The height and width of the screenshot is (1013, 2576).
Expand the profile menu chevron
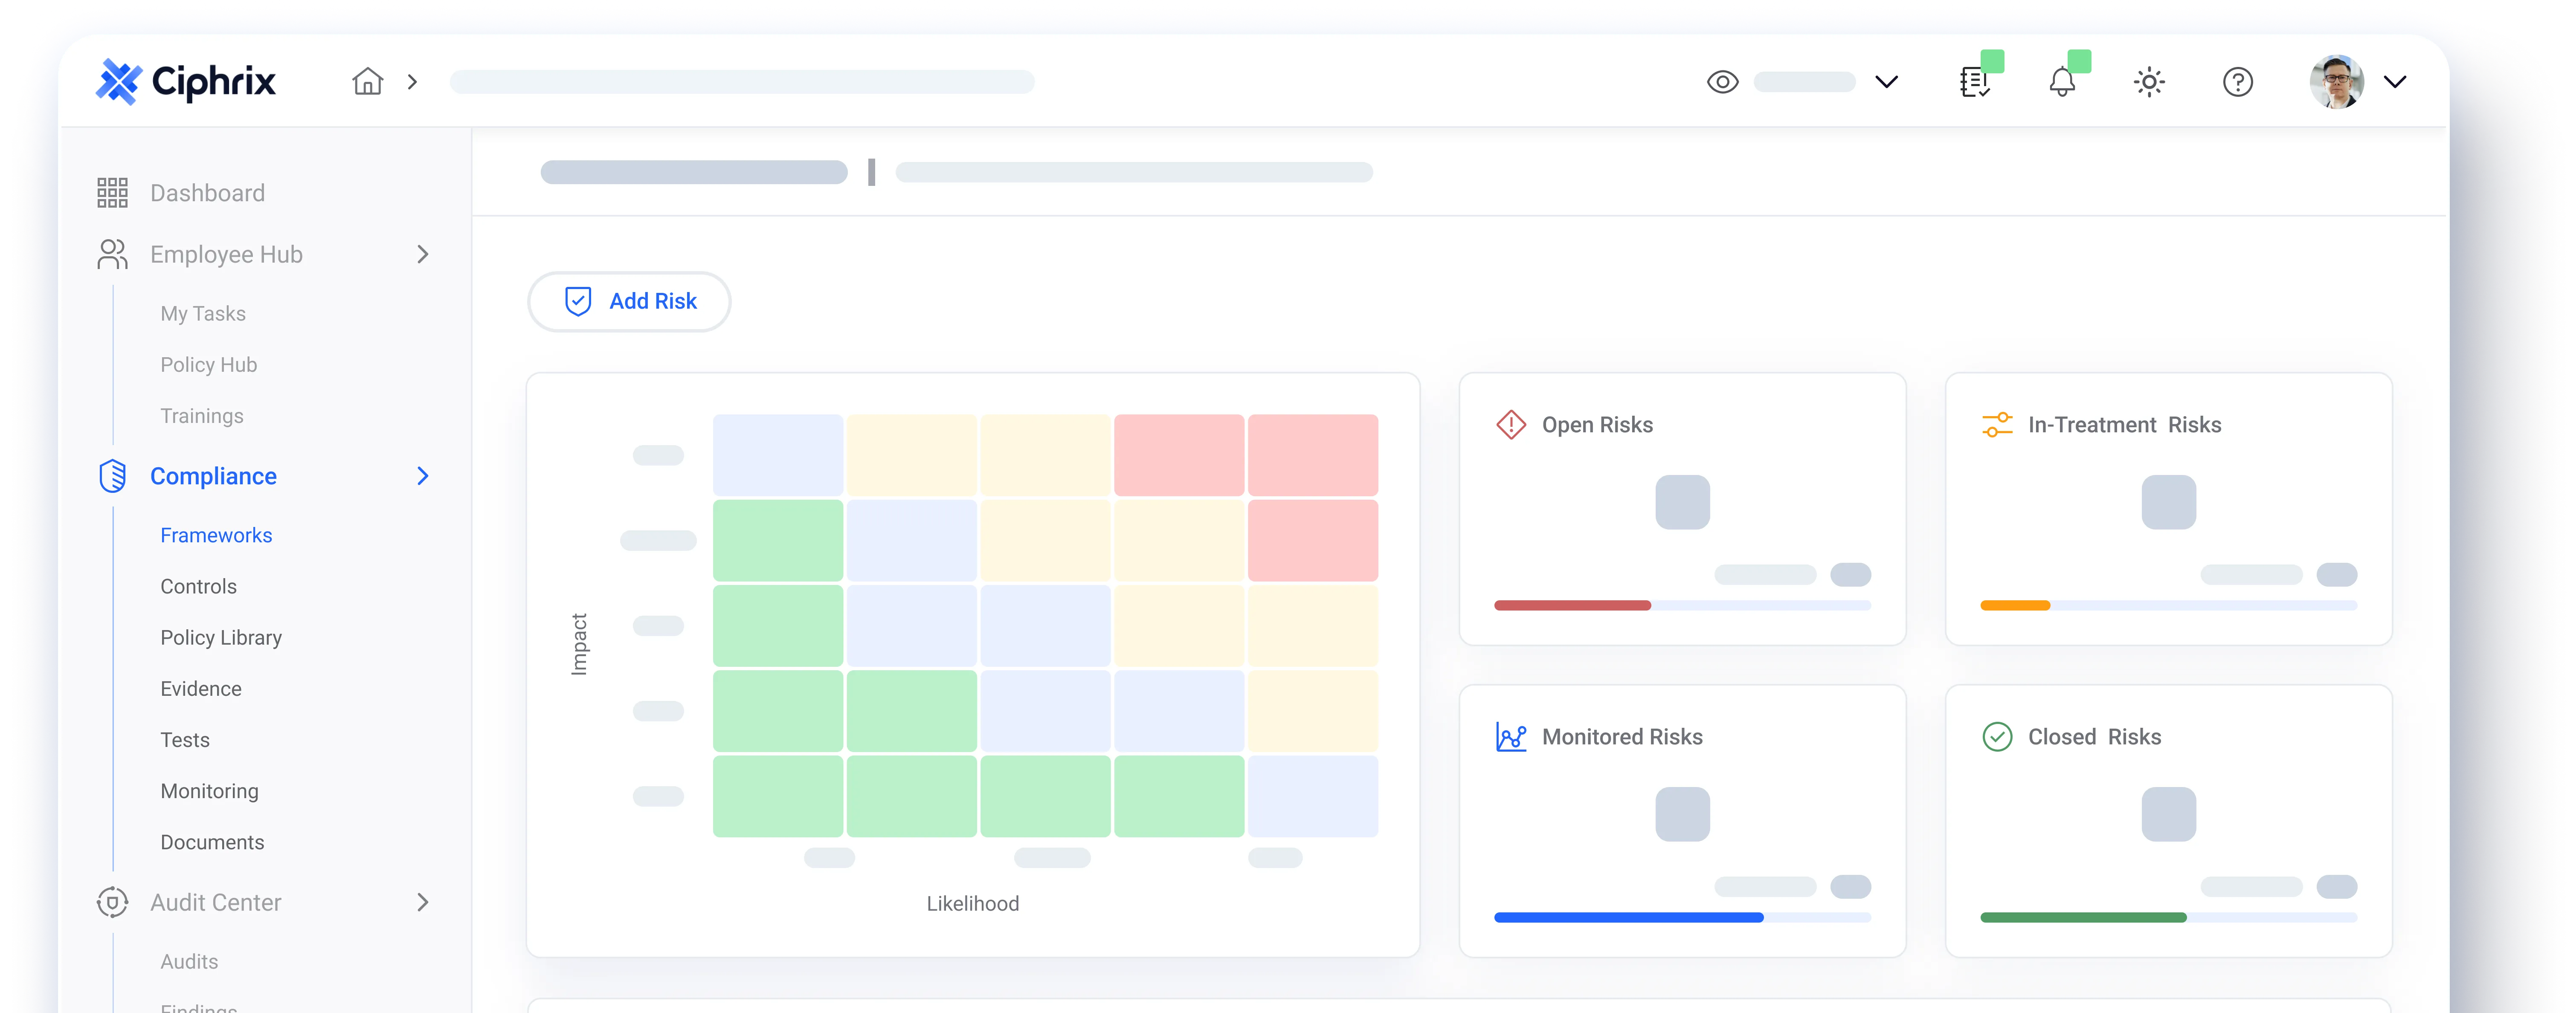point(2395,82)
